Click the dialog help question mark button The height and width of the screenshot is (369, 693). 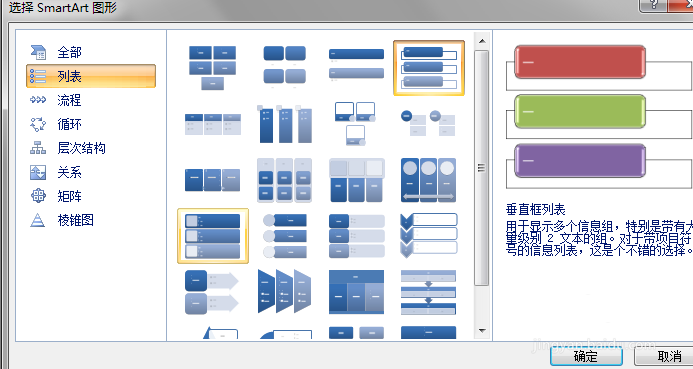click(653, 5)
